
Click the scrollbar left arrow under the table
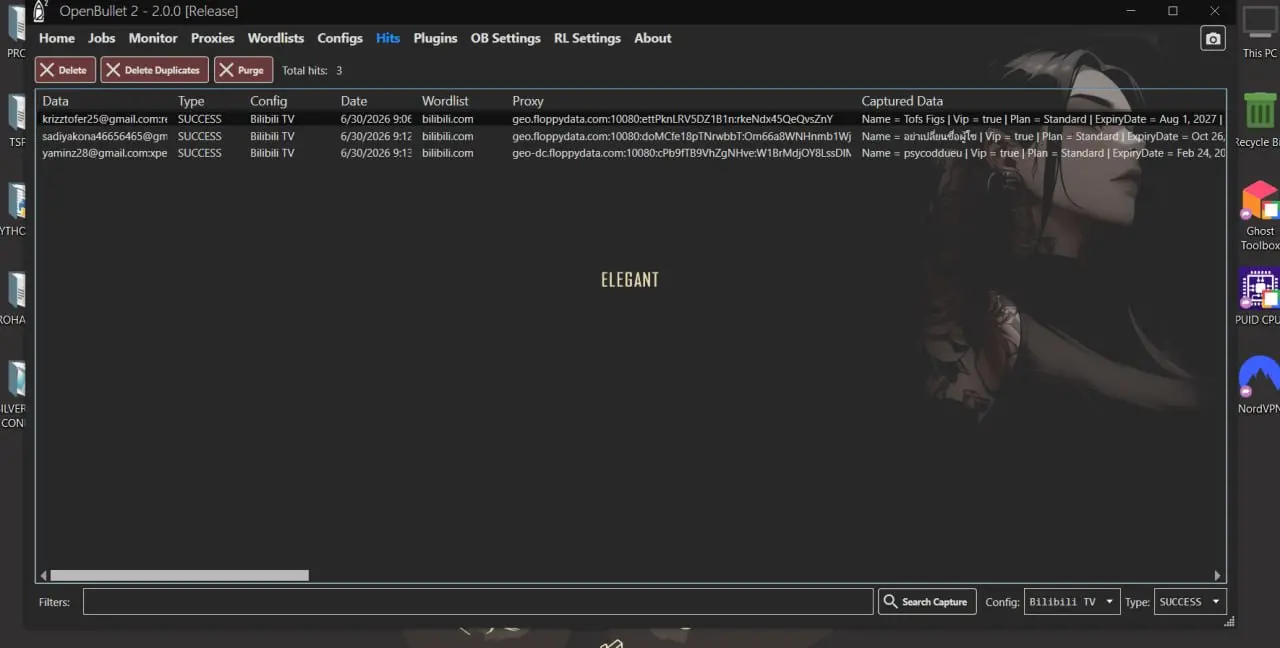43,575
